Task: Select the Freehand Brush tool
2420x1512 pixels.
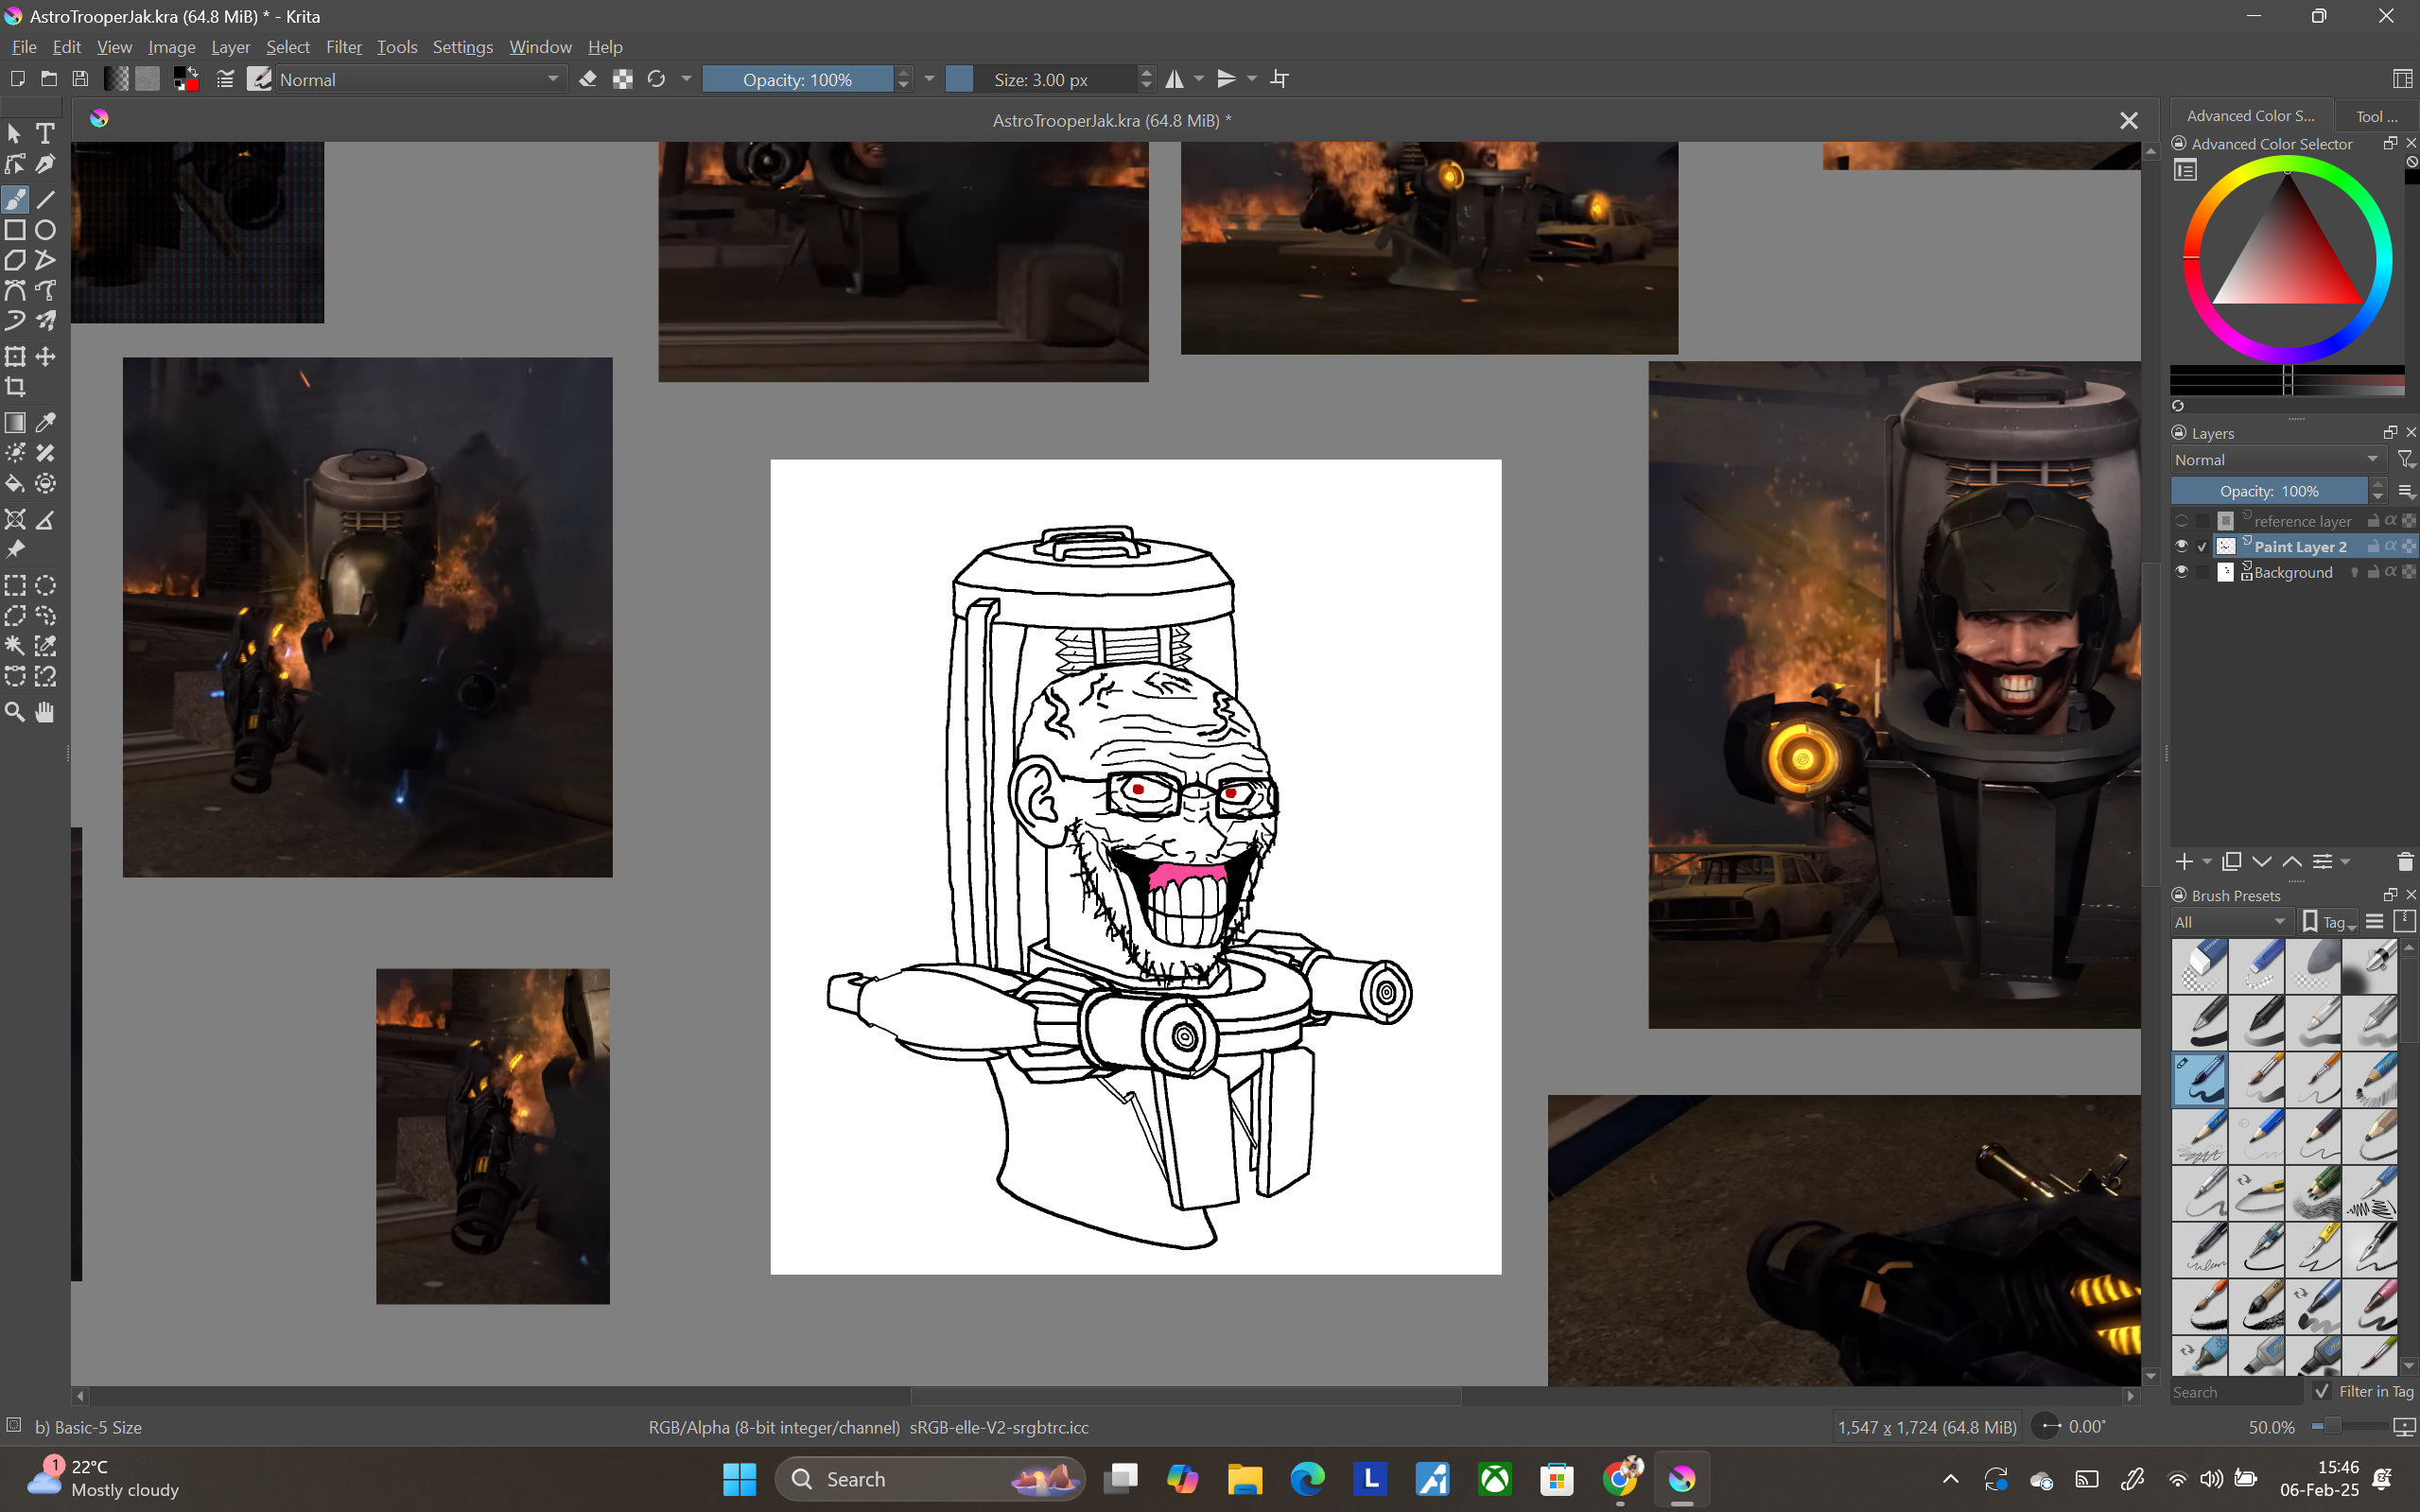Action: point(15,200)
